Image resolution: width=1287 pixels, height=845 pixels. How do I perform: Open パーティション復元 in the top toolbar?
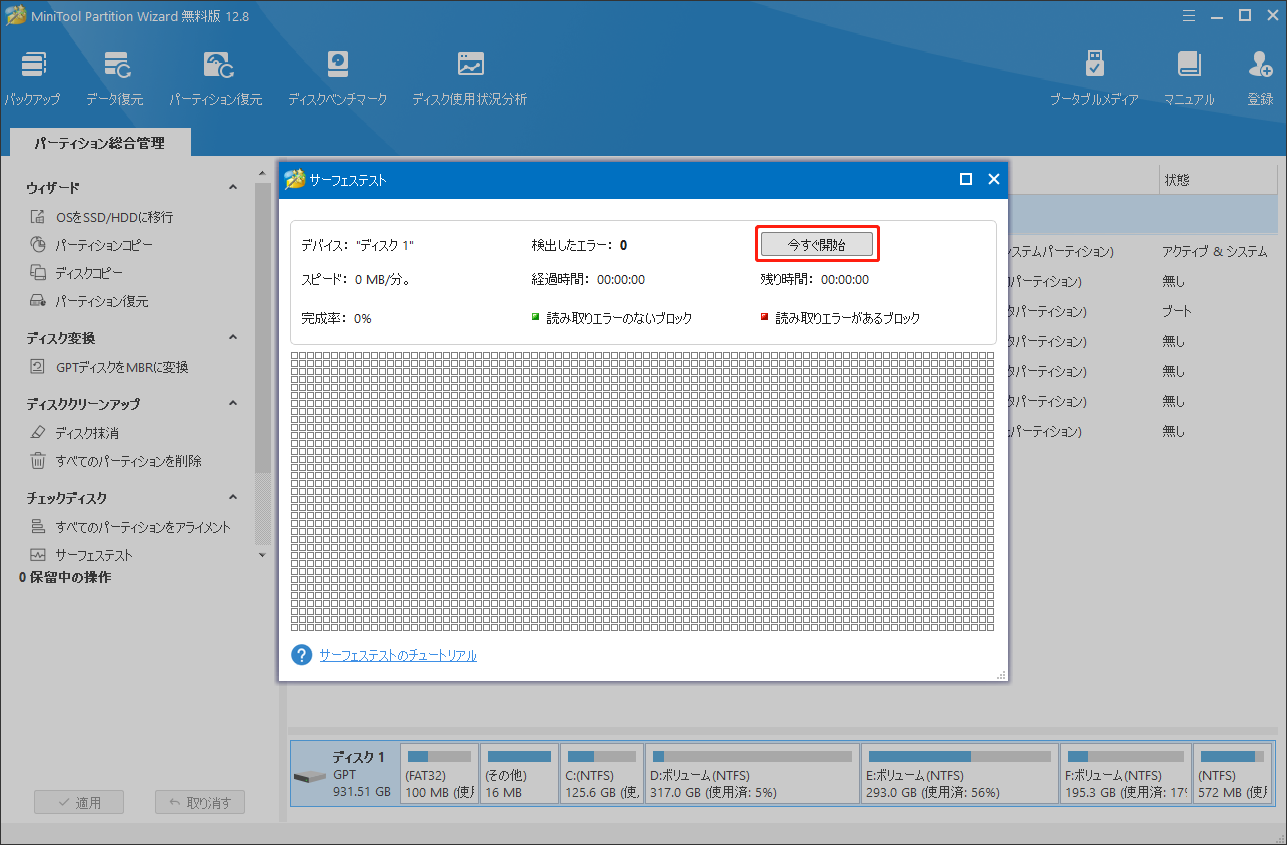tap(215, 79)
